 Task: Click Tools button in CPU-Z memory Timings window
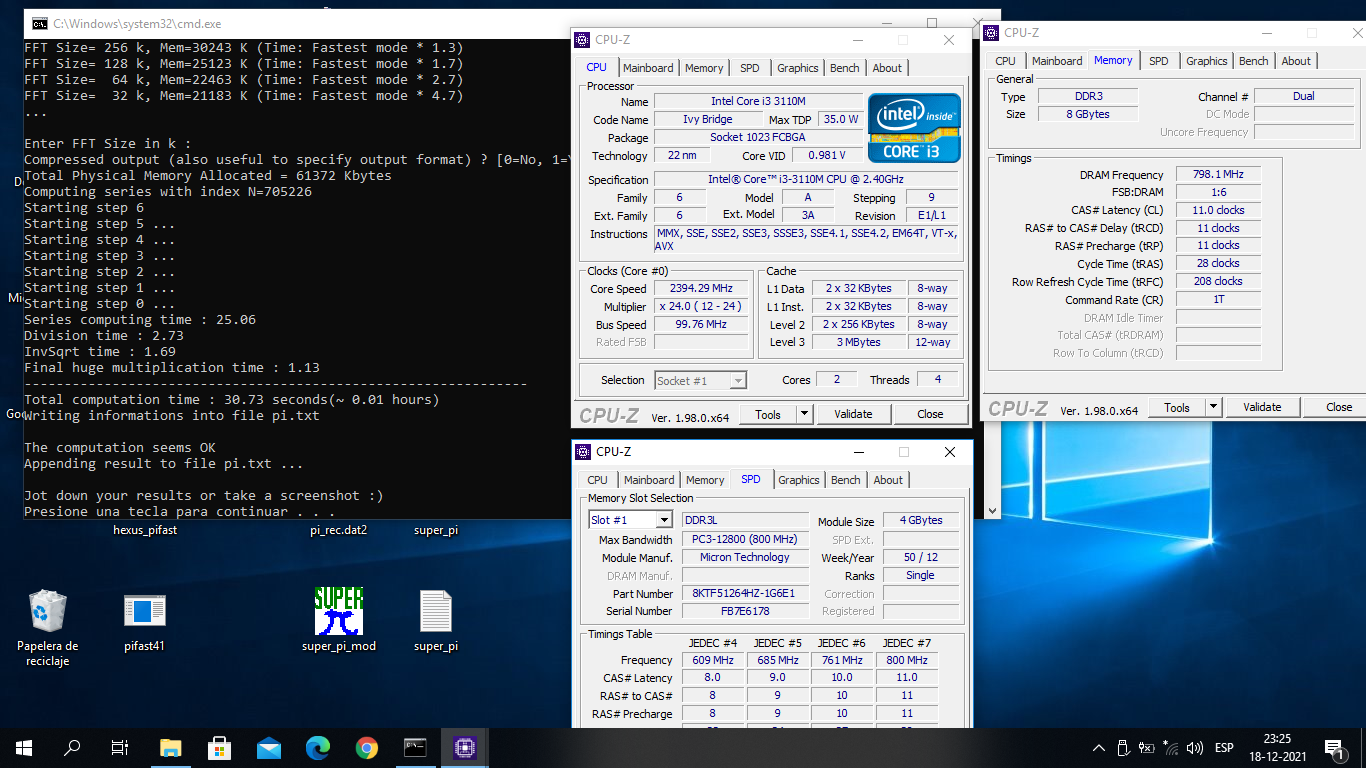tap(1177, 407)
